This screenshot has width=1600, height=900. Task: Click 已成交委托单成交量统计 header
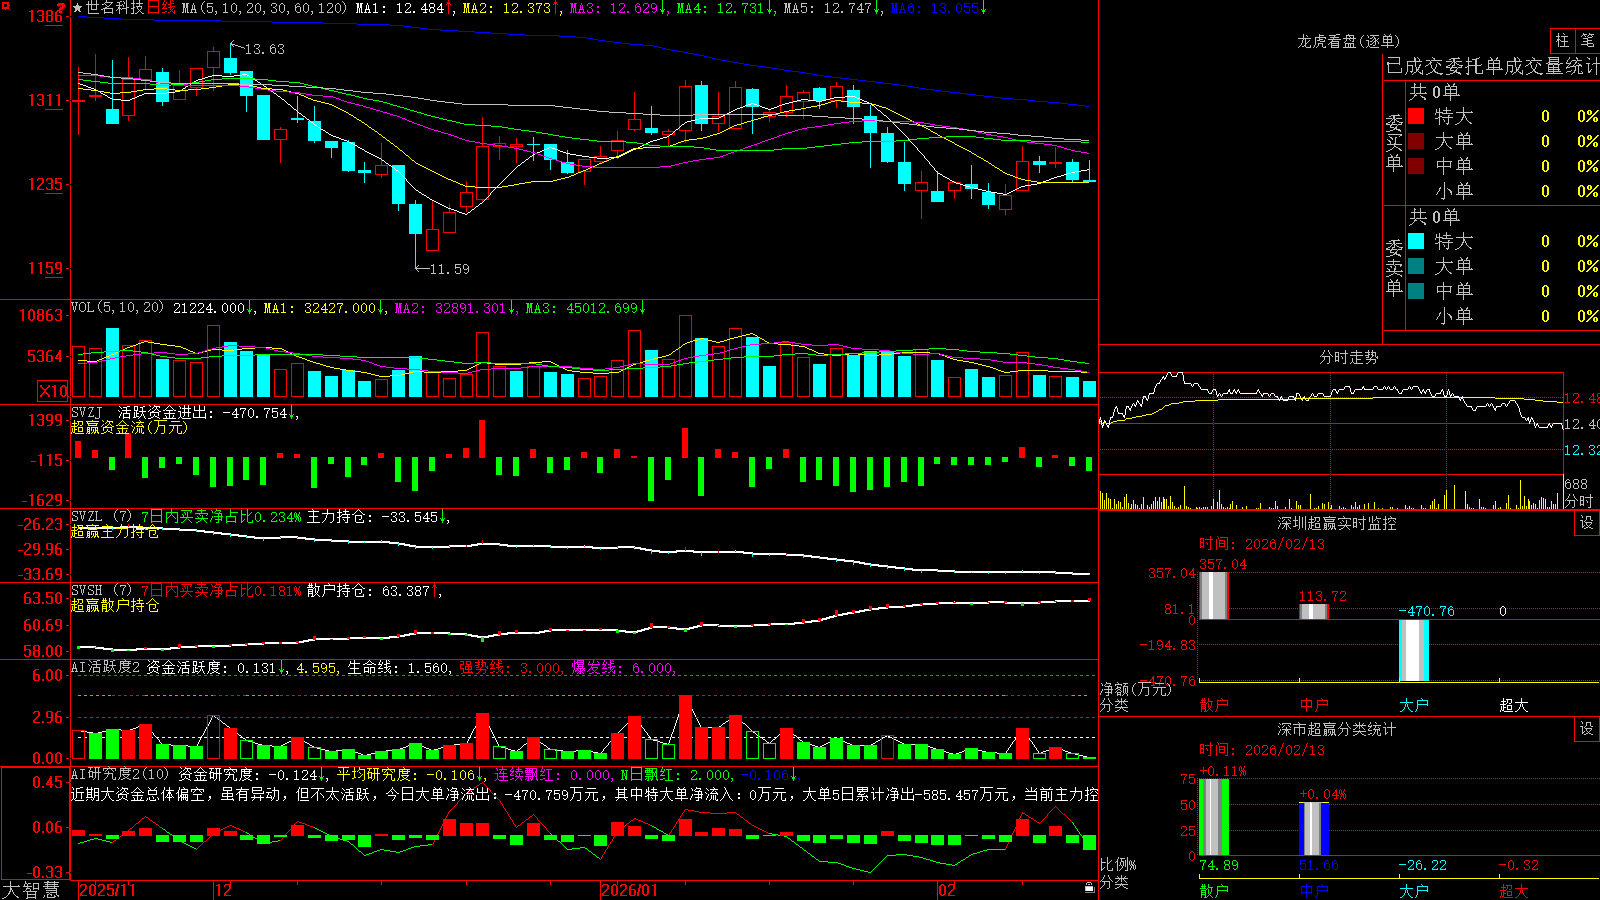1492,66
